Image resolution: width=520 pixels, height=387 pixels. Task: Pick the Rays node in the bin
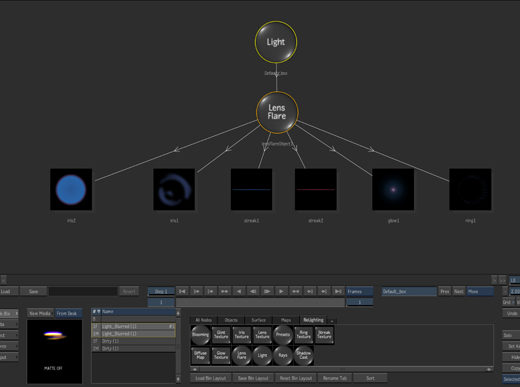(x=283, y=355)
